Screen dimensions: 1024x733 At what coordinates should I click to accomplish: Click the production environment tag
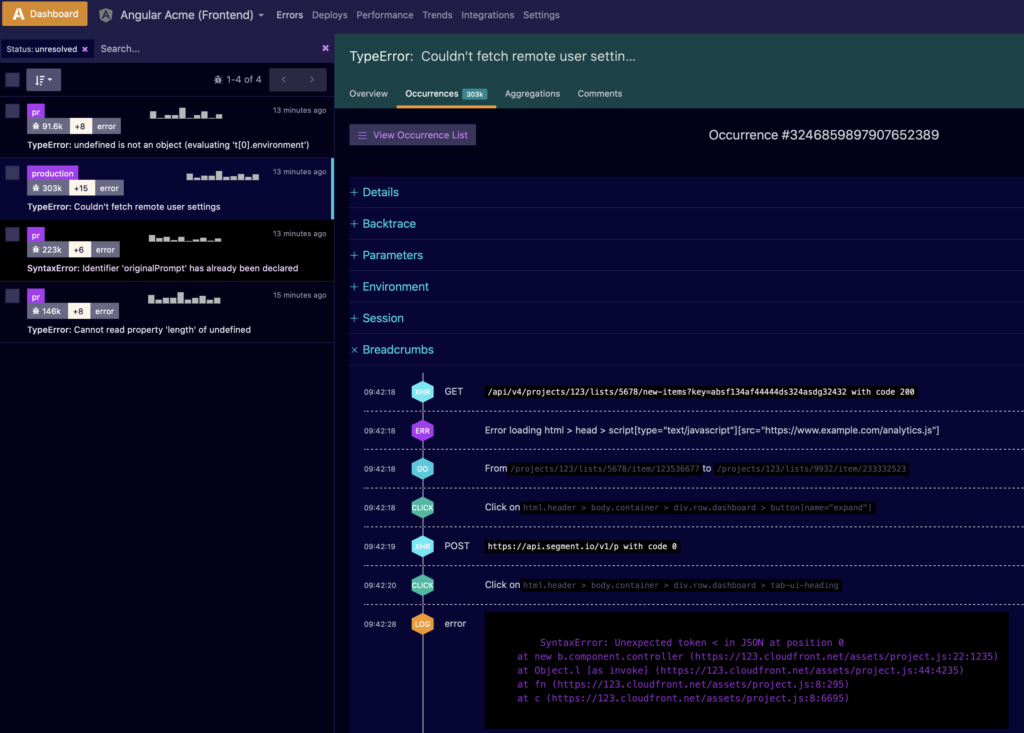point(52,173)
